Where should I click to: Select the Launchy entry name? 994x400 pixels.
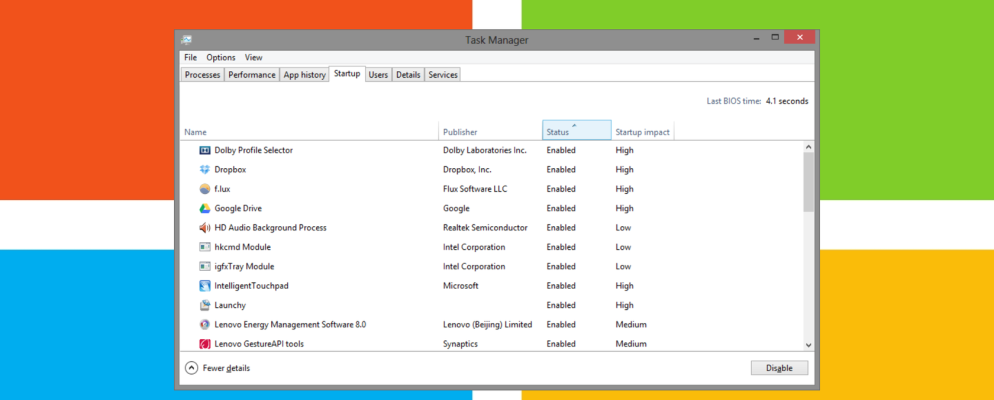230,305
